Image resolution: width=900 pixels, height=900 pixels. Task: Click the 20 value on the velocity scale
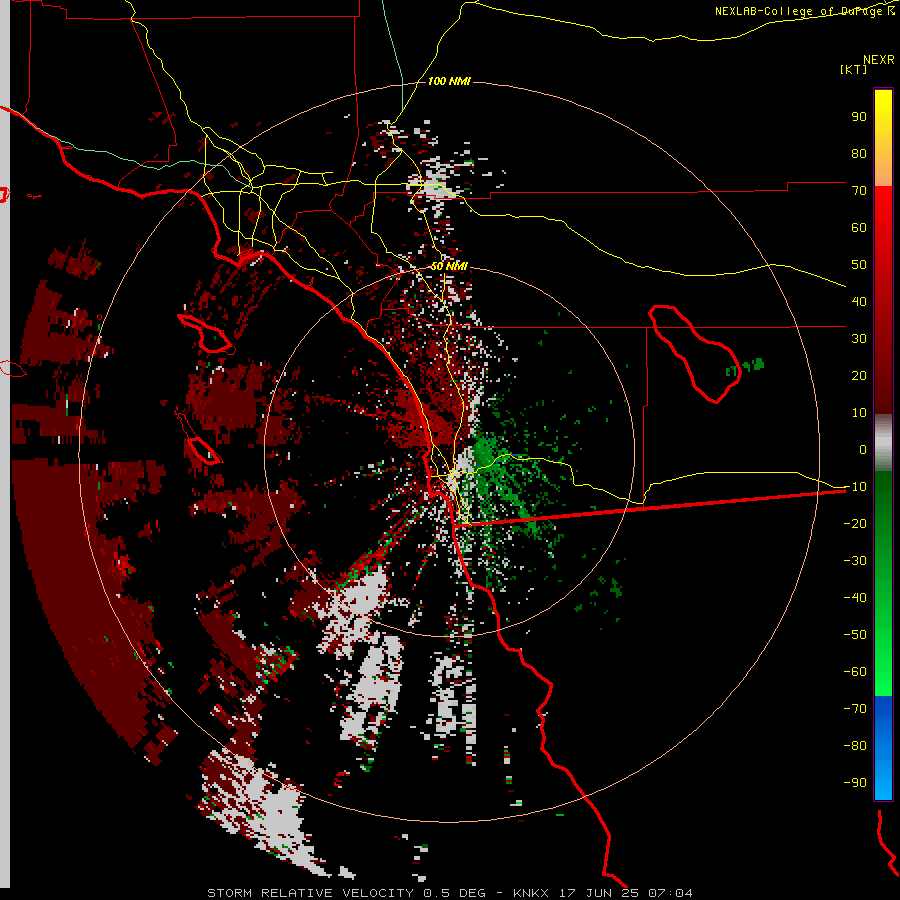click(859, 376)
